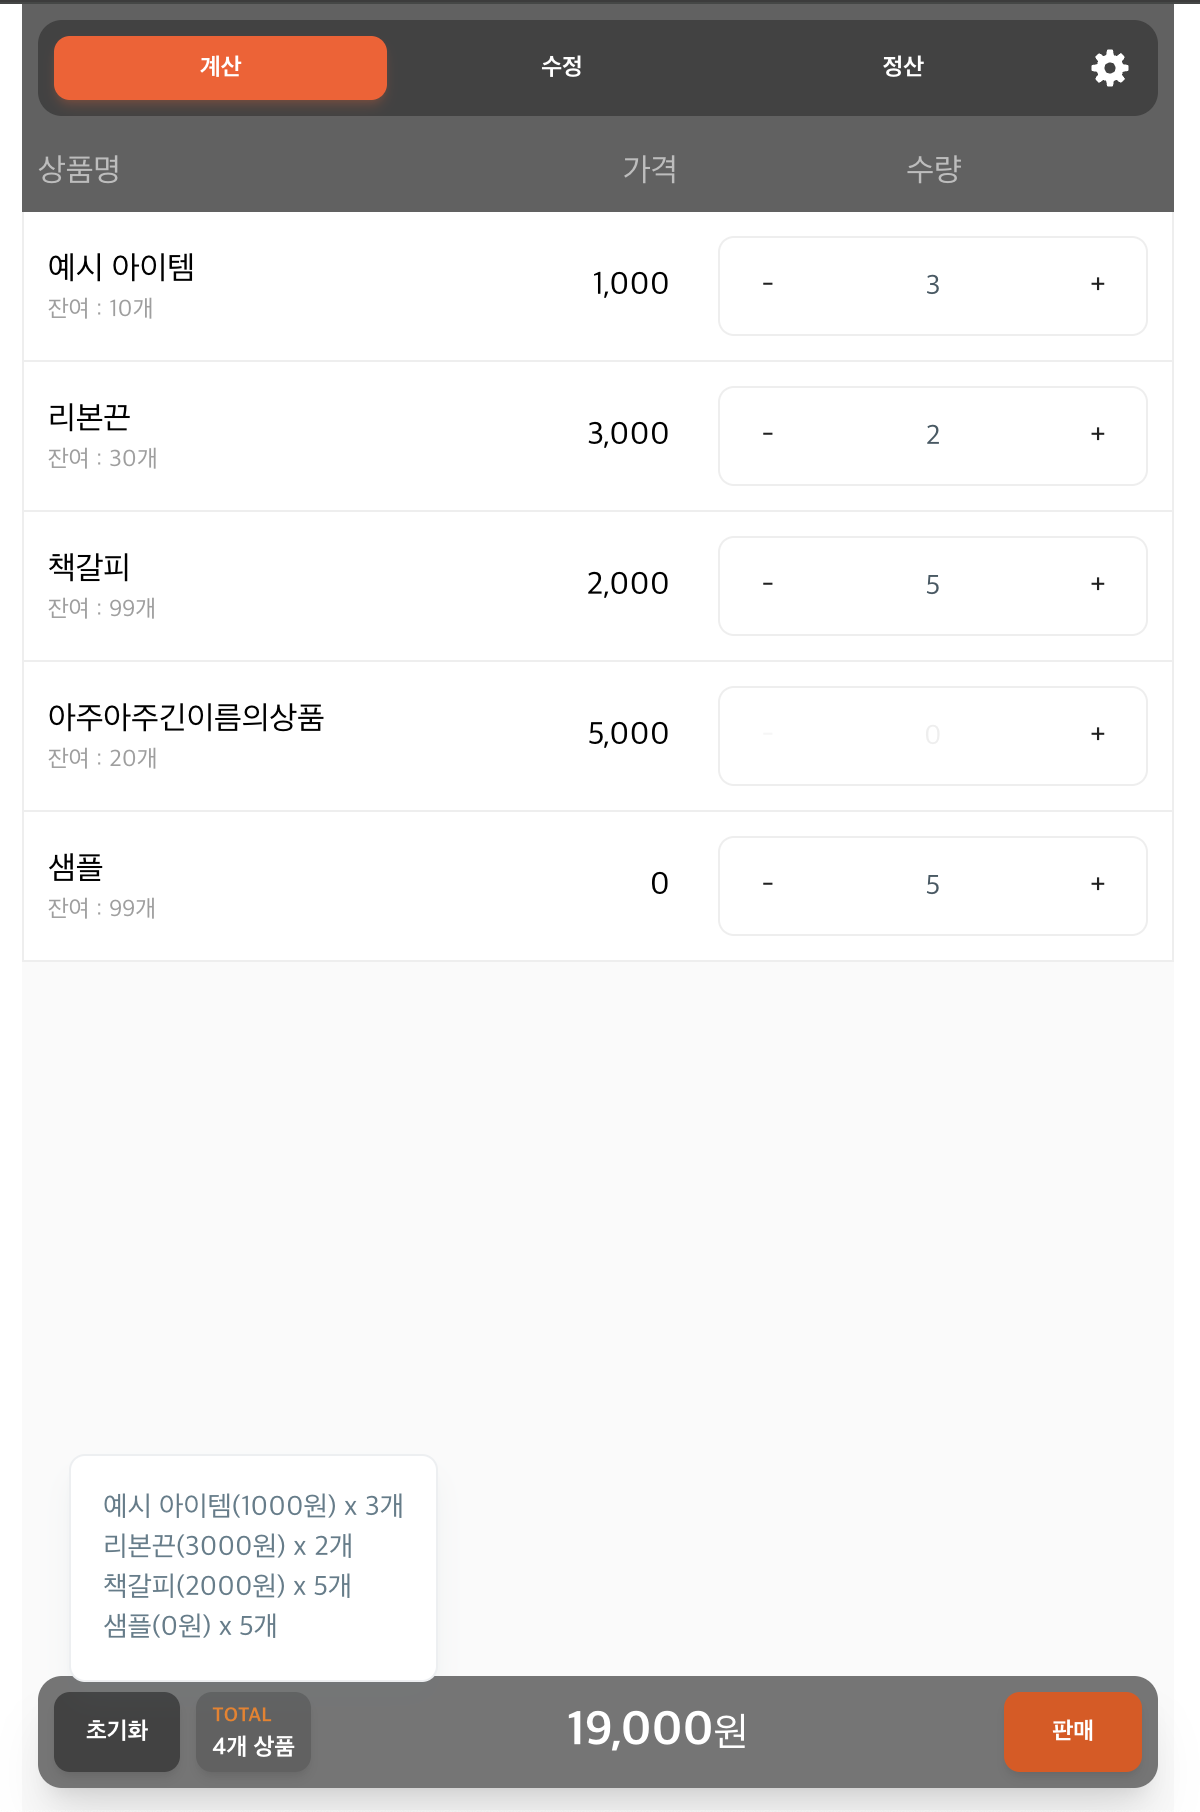
Task: Reduce 샘플 quantity with minus
Action: pyautogui.click(x=768, y=885)
